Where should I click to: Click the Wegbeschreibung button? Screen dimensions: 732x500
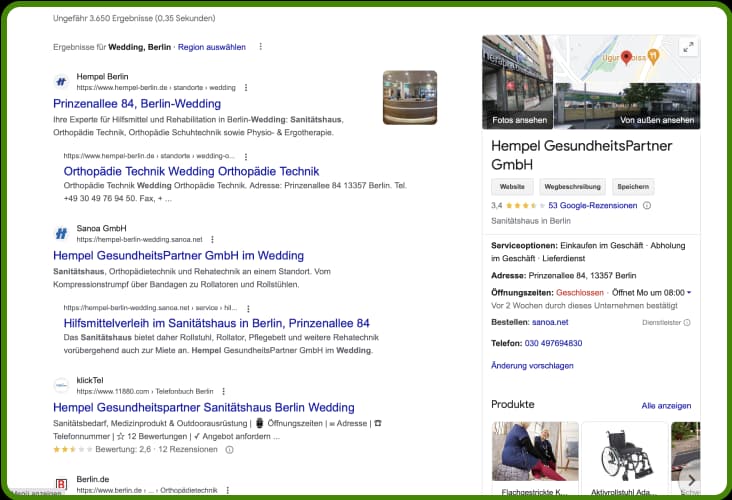[572, 187]
